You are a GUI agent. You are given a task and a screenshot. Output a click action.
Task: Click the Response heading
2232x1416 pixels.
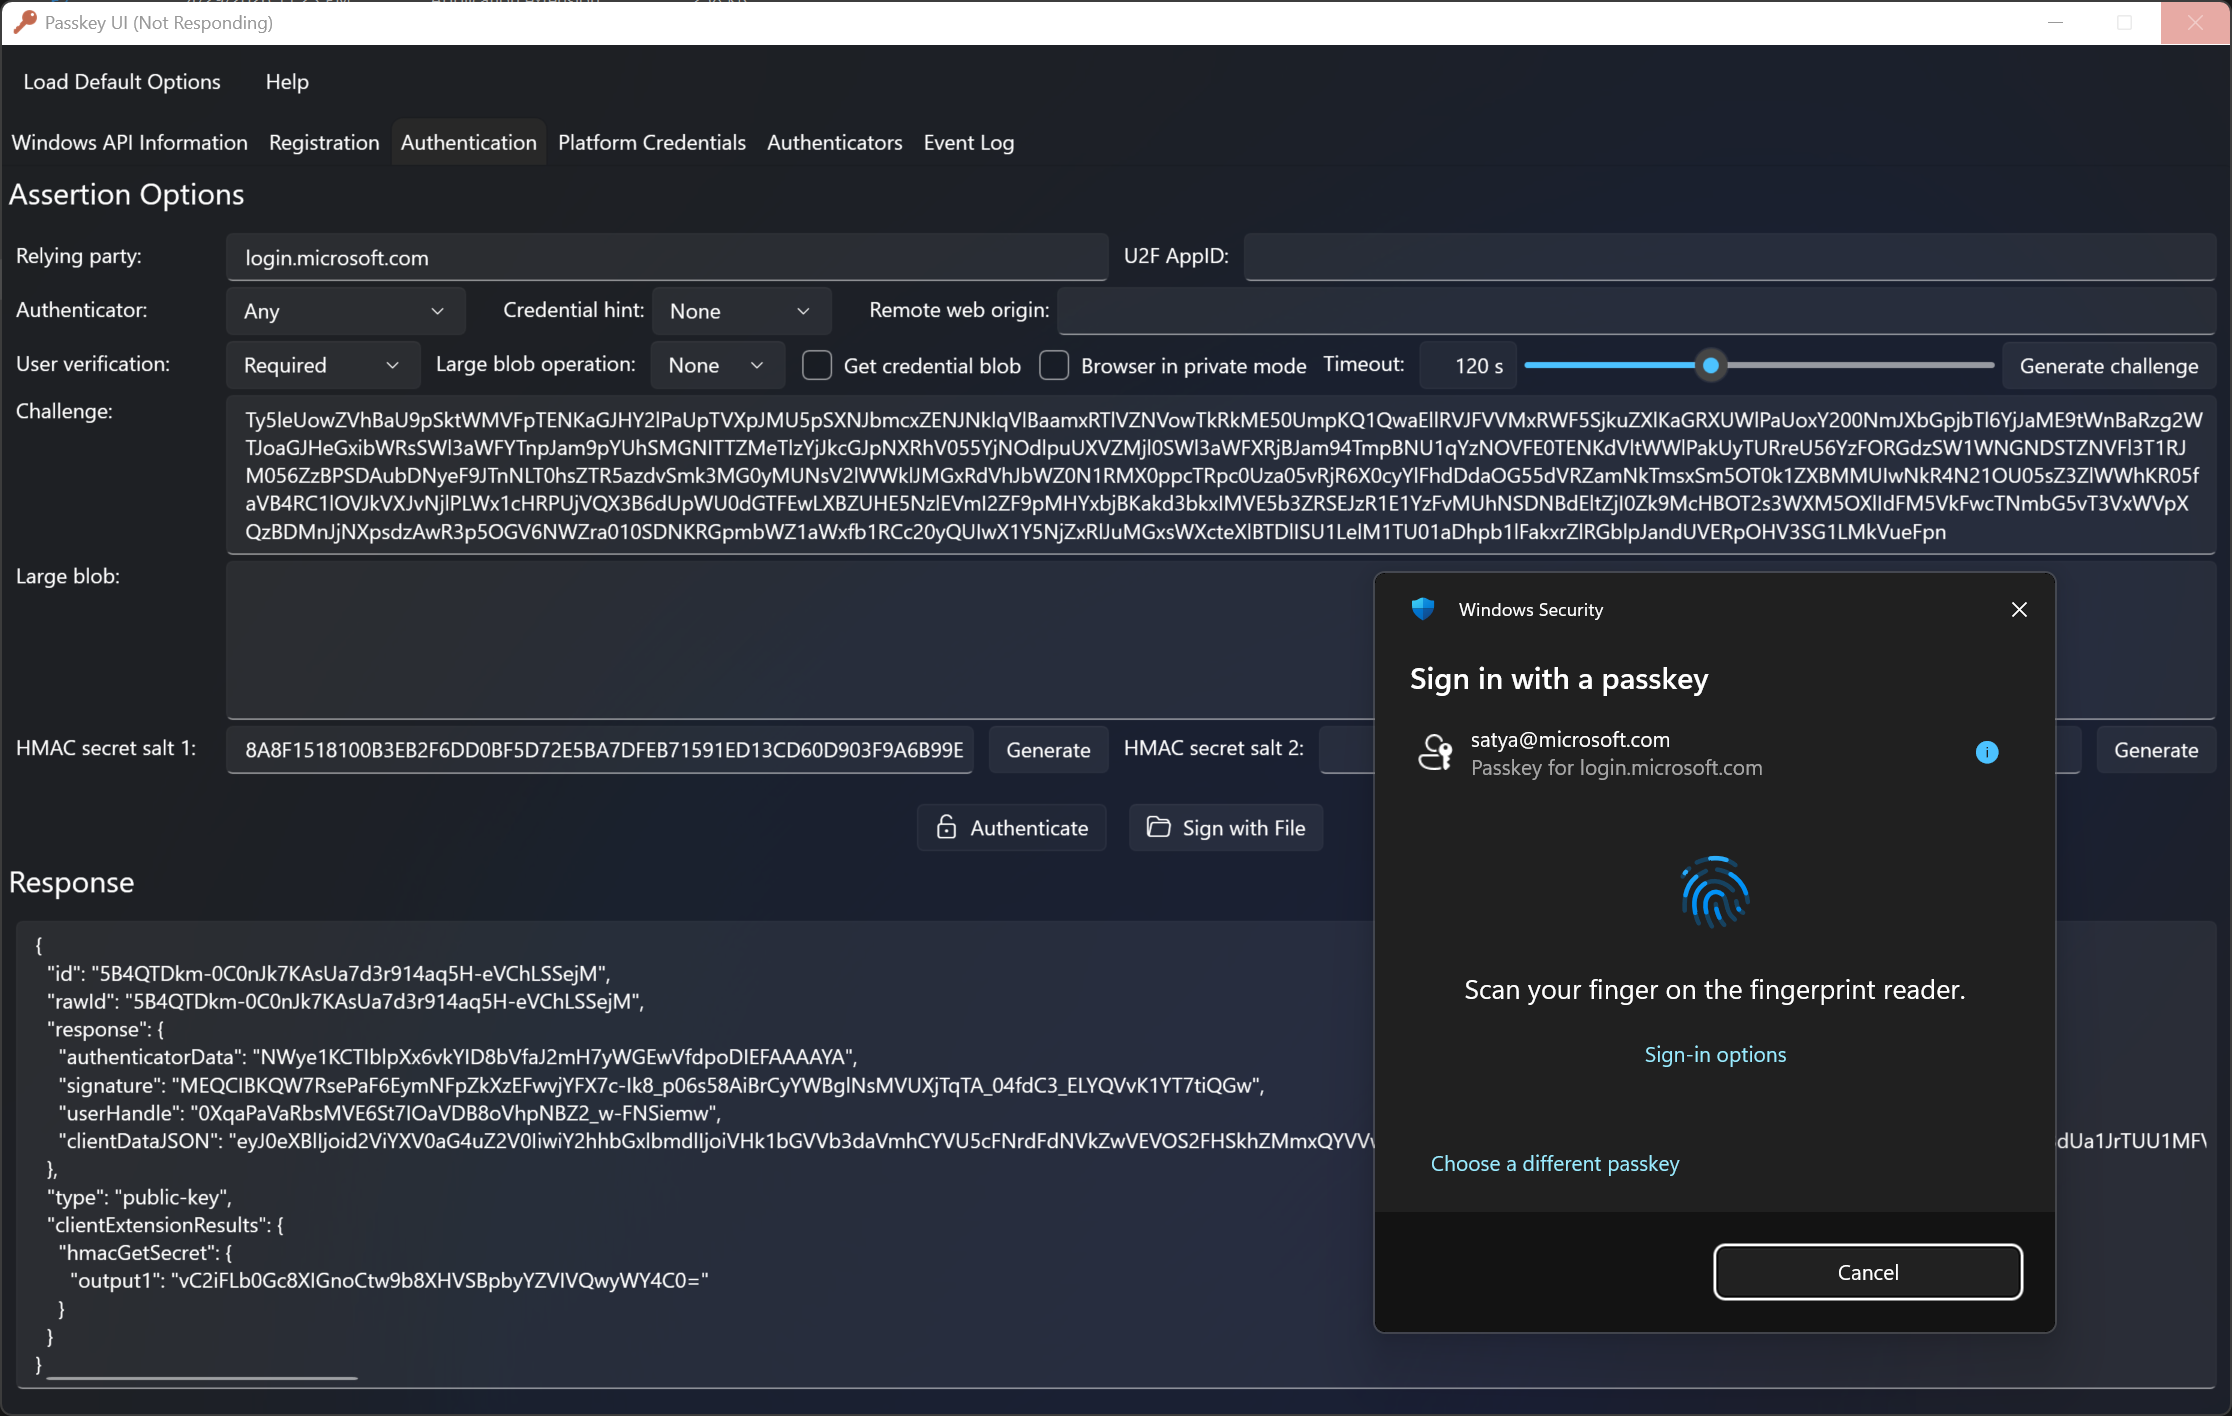[71, 882]
